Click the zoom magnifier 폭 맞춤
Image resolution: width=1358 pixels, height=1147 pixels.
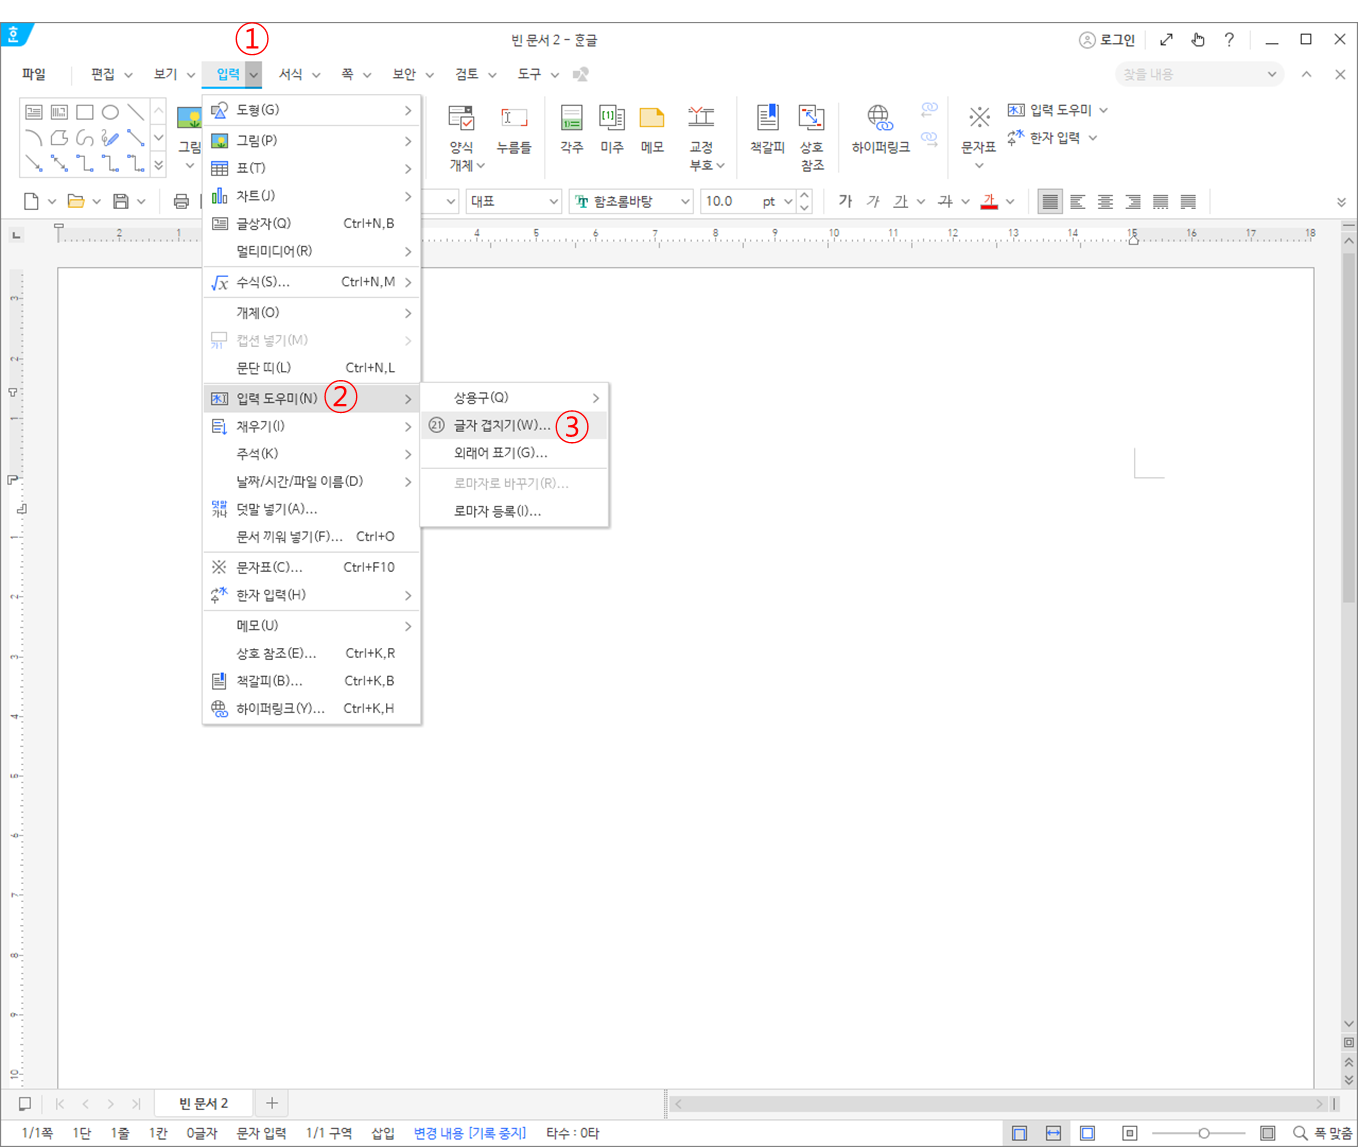1322,1133
